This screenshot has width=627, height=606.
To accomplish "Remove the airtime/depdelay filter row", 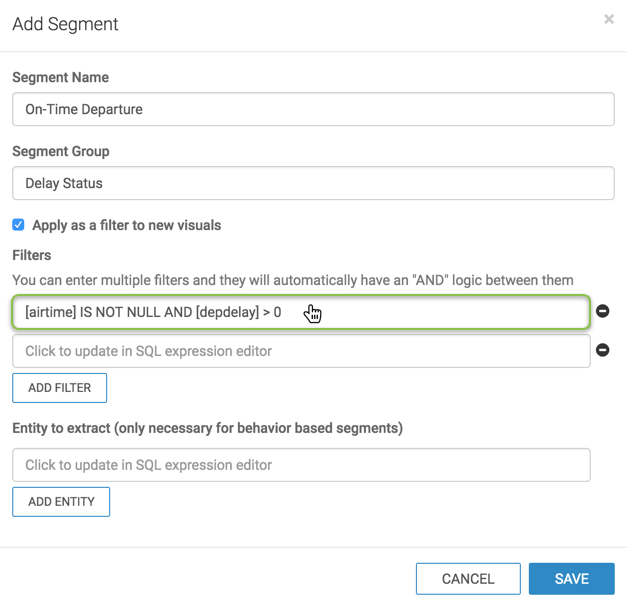I will click(603, 311).
